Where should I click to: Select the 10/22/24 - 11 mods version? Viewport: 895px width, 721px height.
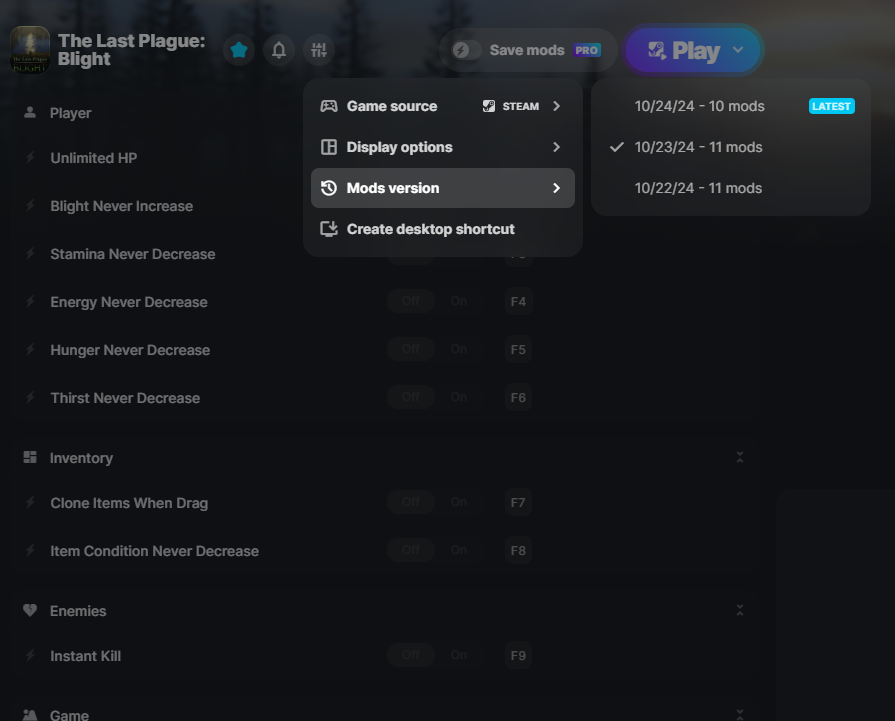[x=731, y=188]
